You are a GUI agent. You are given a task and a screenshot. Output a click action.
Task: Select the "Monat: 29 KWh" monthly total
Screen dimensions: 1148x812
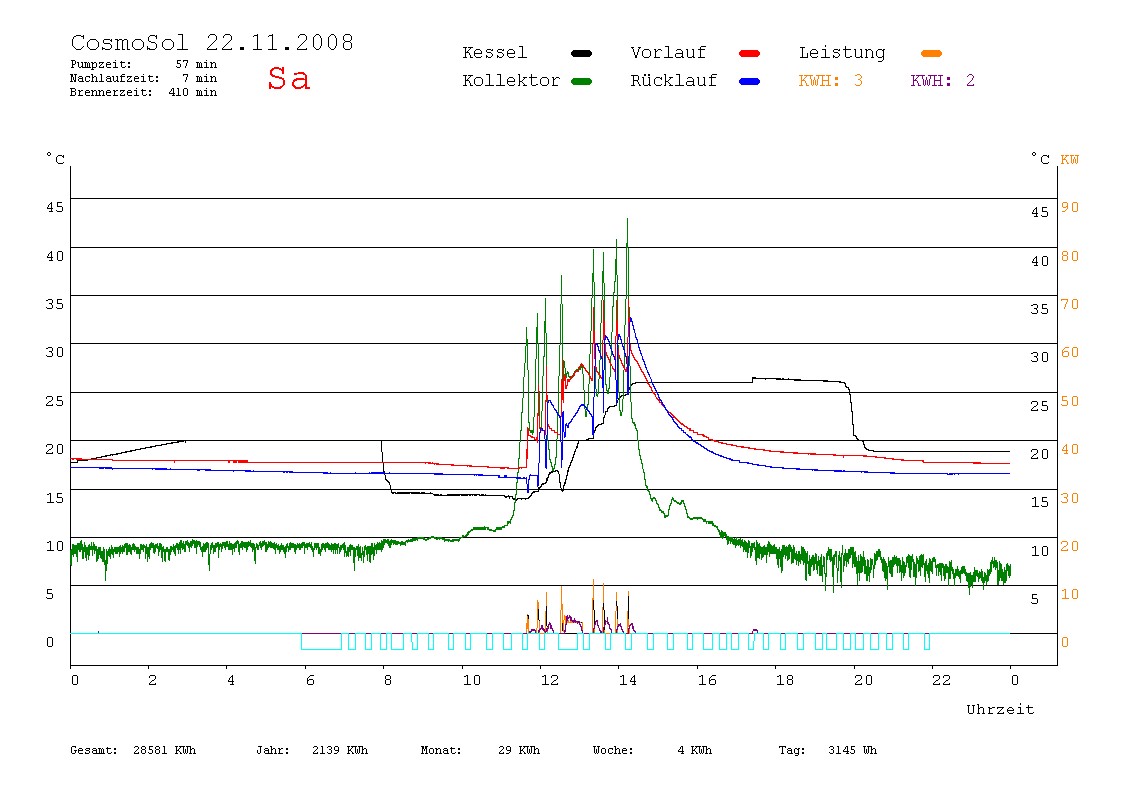pyautogui.click(x=480, y=750)
